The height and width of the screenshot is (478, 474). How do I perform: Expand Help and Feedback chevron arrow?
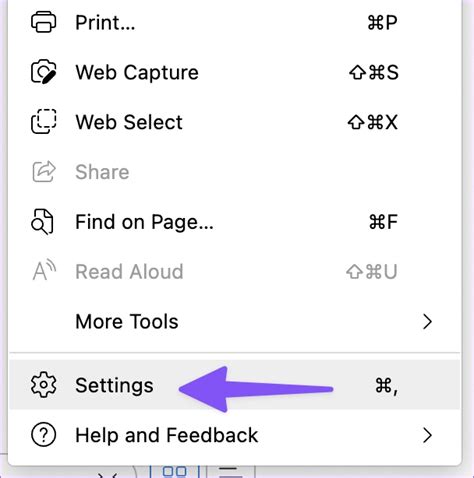(x=427, y=435)
